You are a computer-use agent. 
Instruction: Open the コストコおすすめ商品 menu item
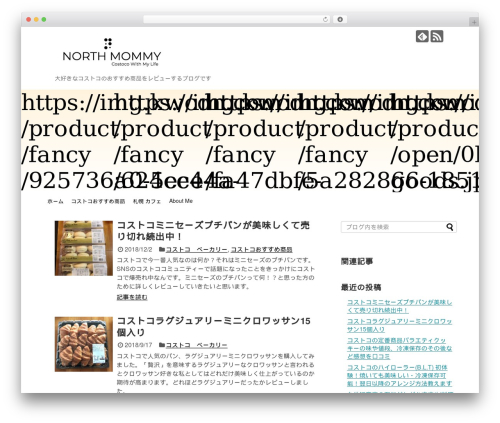(x=98, y=201)
